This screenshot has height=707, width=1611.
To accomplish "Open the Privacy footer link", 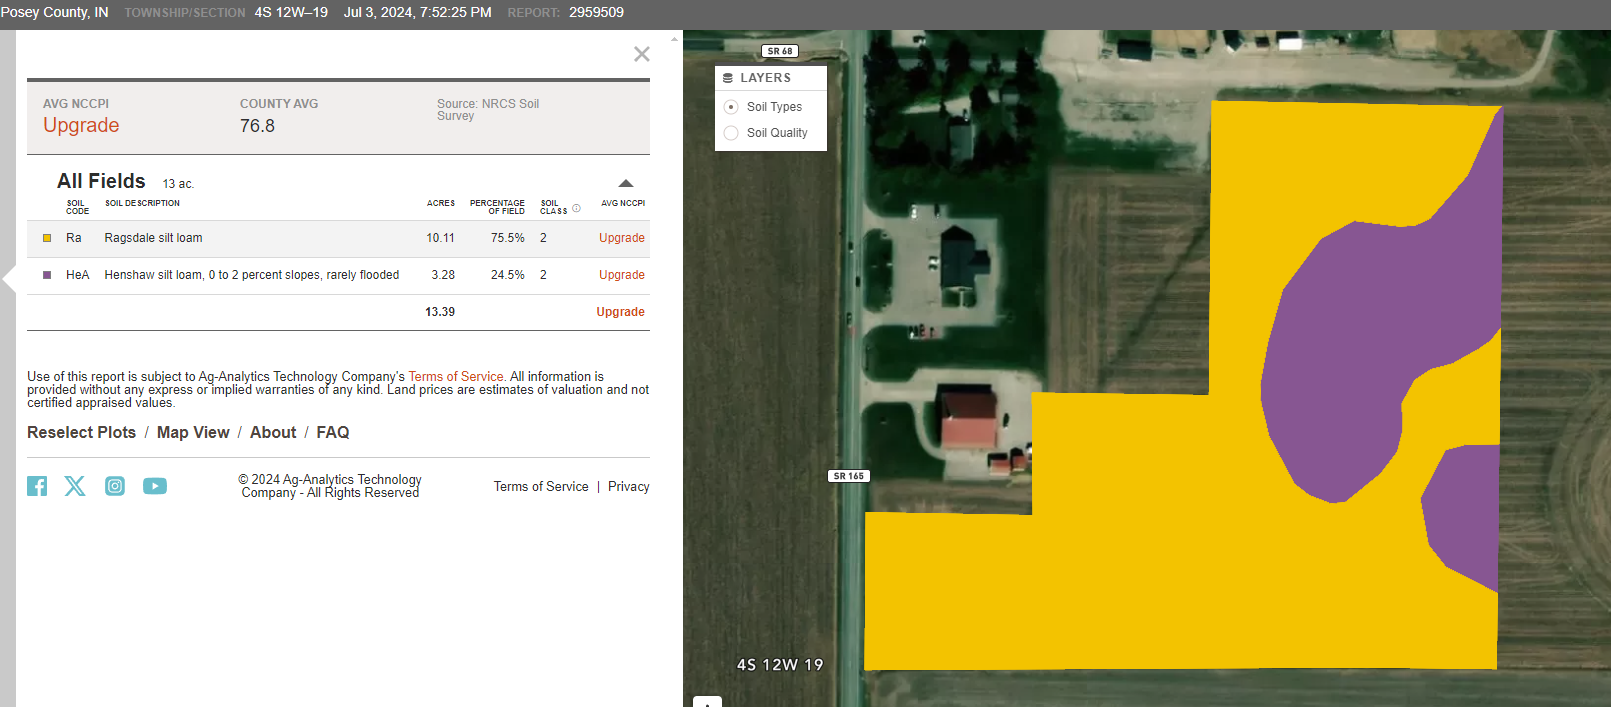I will click(628, 487).
